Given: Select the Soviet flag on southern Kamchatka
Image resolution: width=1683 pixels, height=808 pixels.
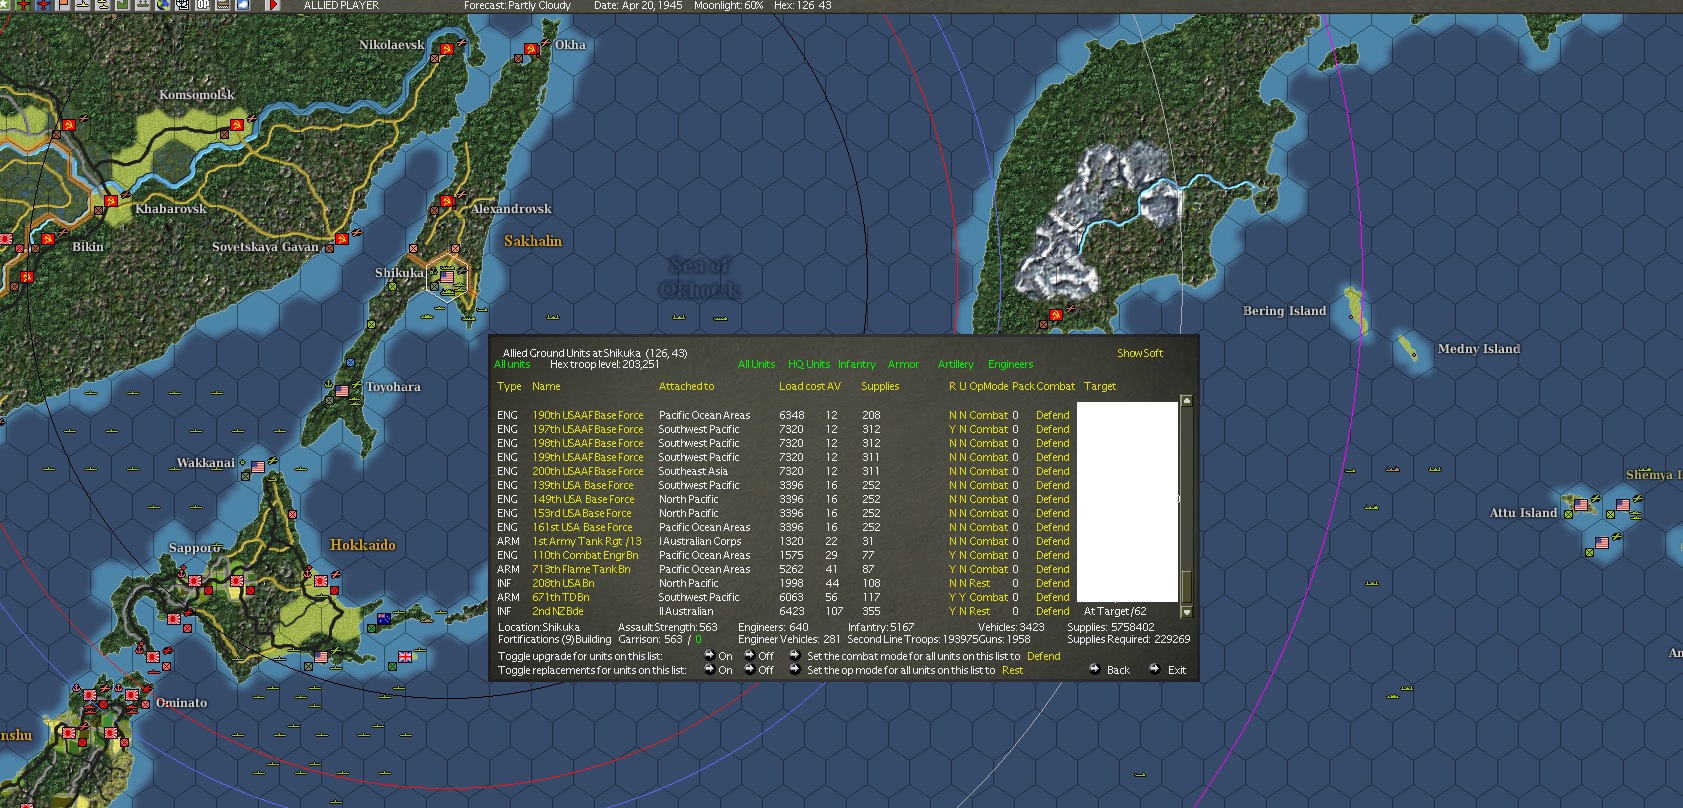Looking at the screenshot, I should (x=1056, y=315).
